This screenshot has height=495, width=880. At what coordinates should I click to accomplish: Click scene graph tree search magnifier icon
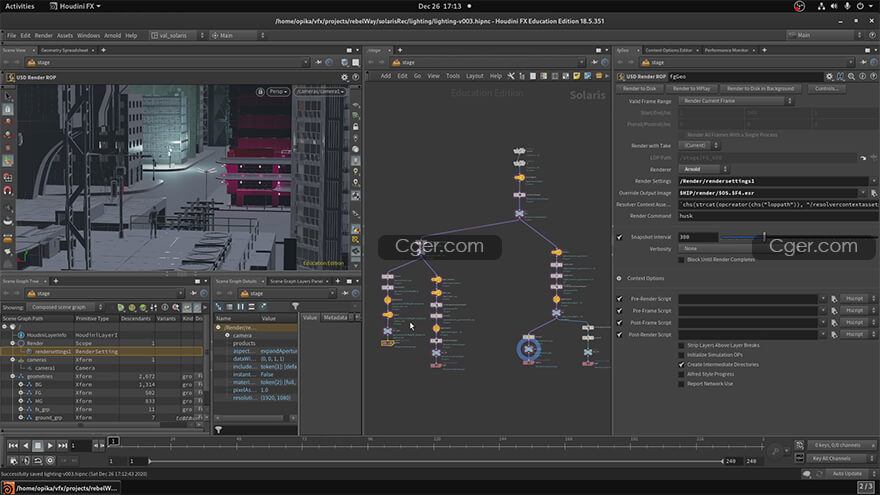[176, 307]
